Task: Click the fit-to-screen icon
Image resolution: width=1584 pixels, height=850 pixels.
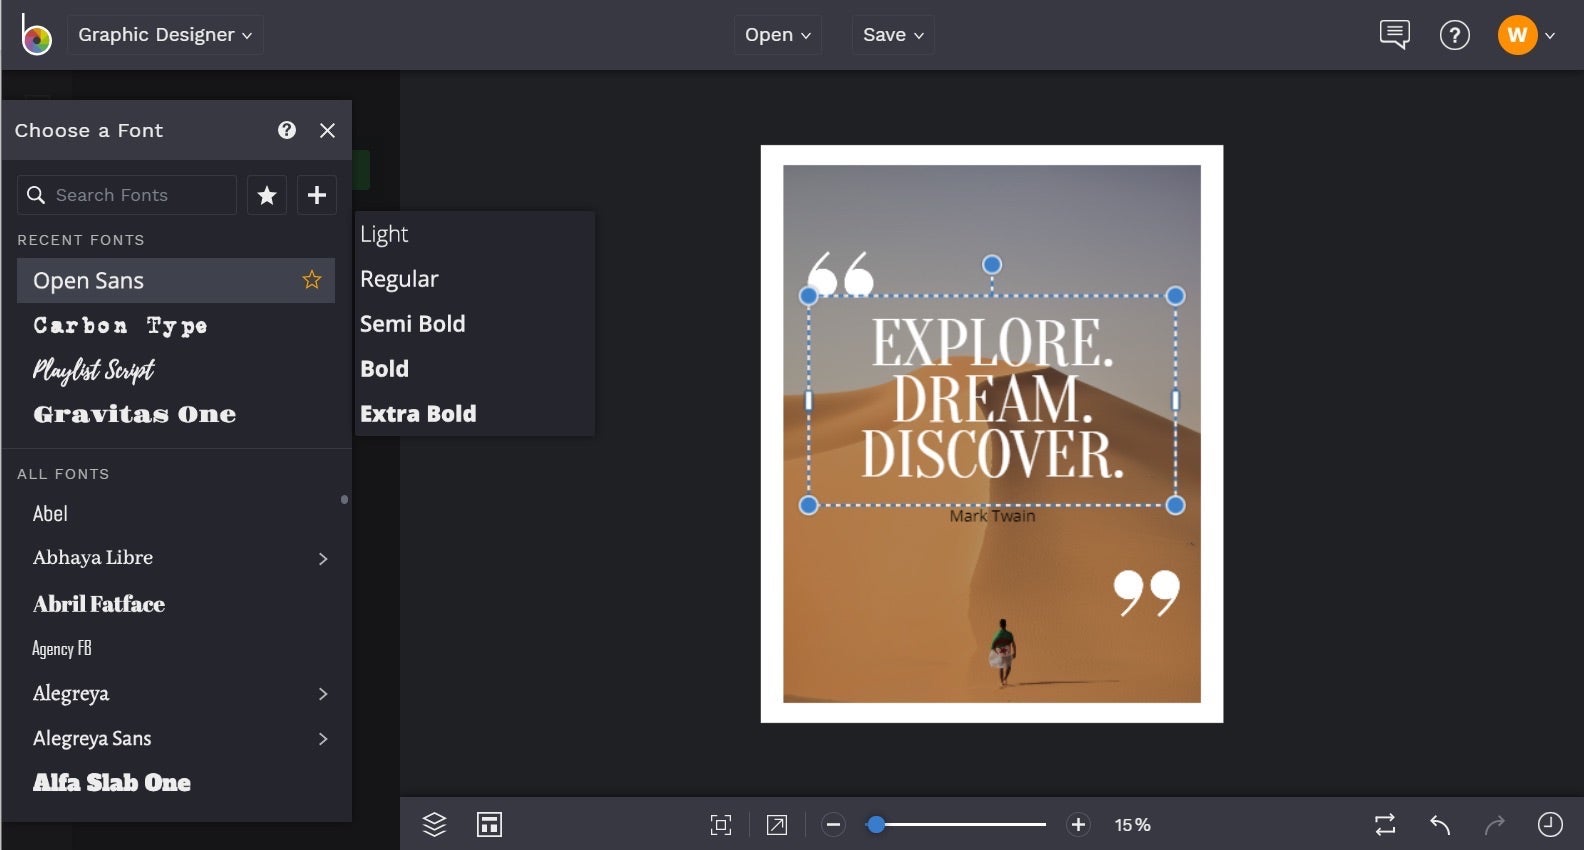Action: [x=721, y=825]
